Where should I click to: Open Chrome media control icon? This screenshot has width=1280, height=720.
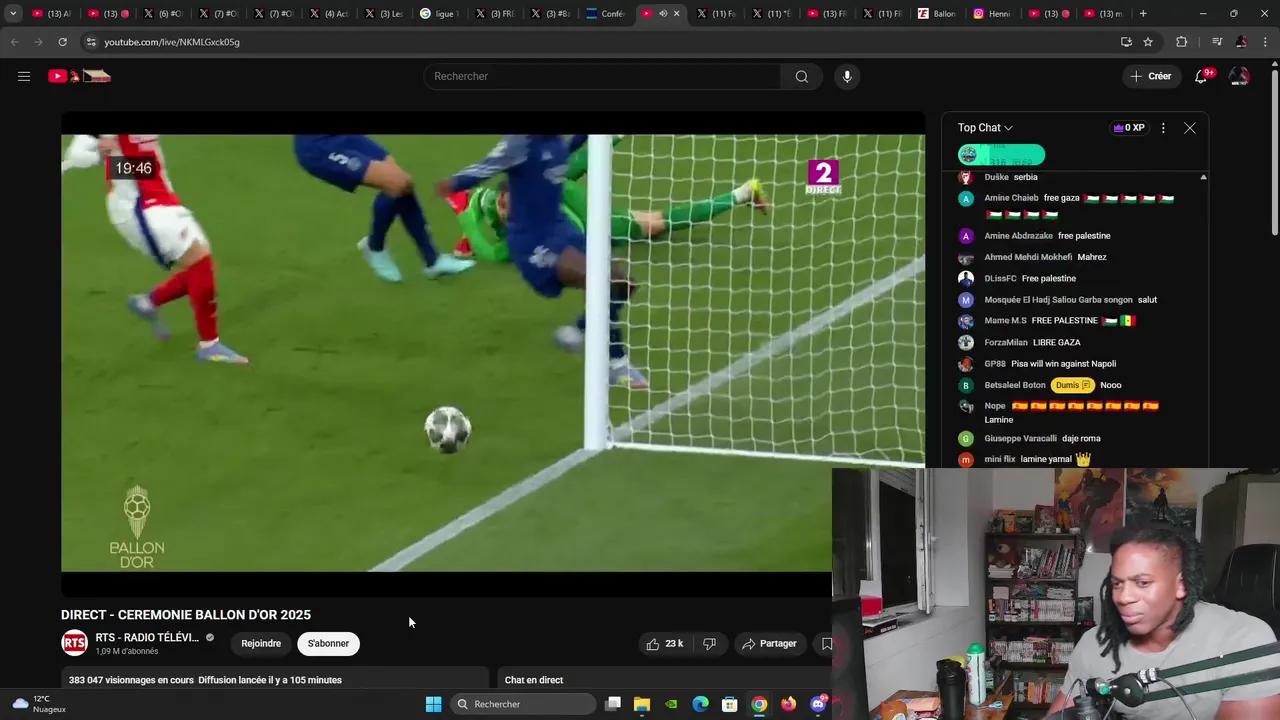pos(1217,42)
